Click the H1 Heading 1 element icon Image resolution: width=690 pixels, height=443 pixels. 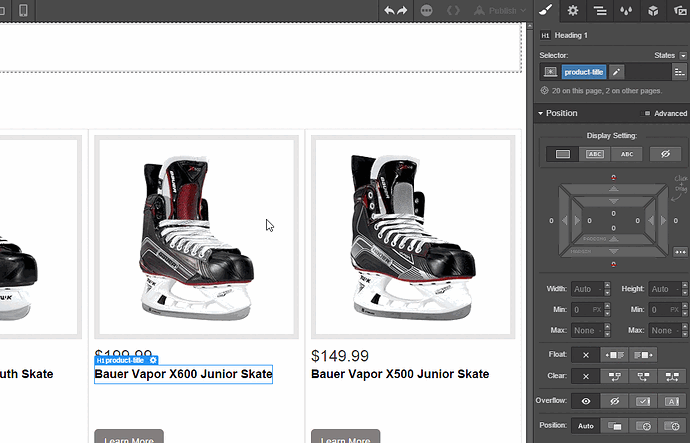click(545, 36)
